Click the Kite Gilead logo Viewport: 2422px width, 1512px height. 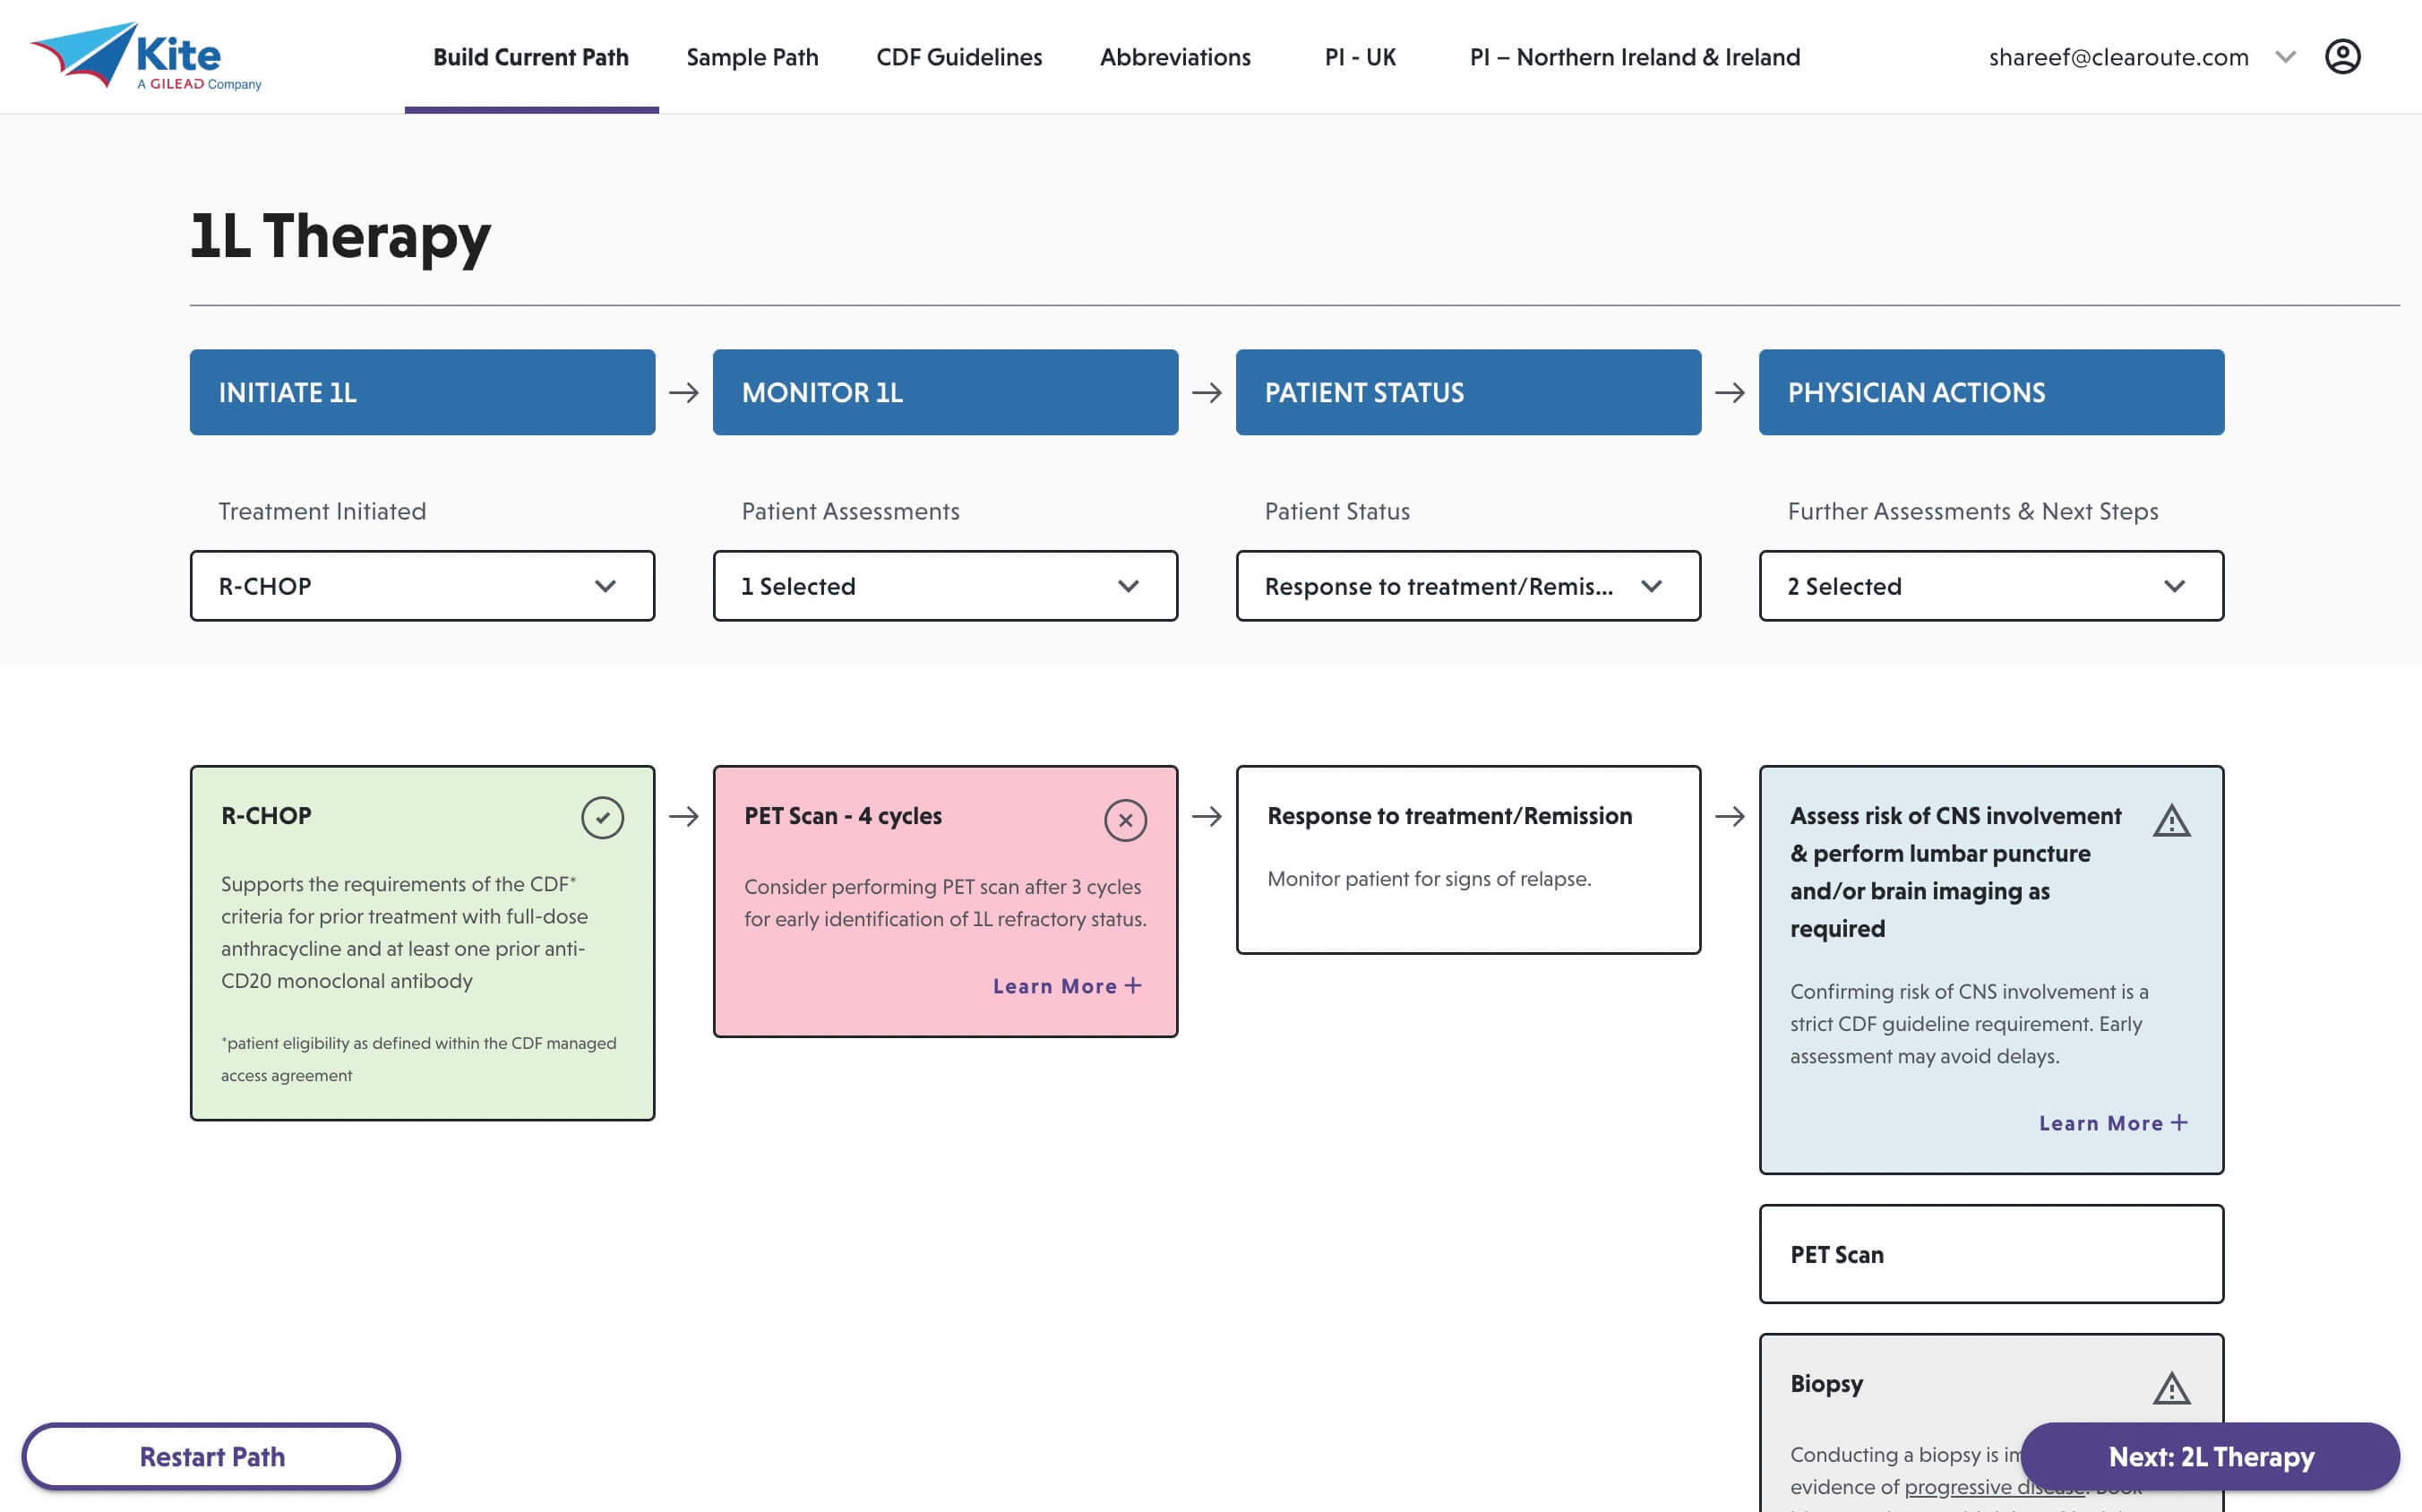(147, 56)
